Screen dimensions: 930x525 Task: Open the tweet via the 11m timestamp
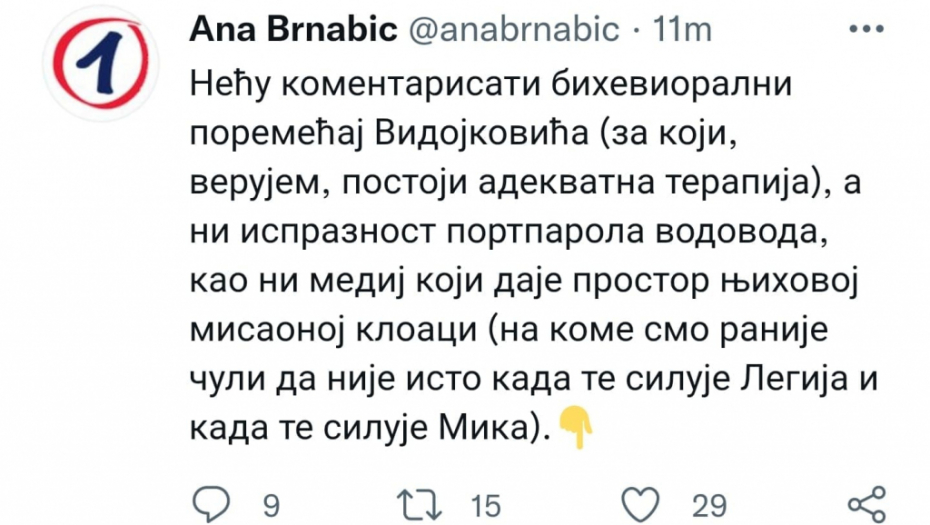point(682,31)
